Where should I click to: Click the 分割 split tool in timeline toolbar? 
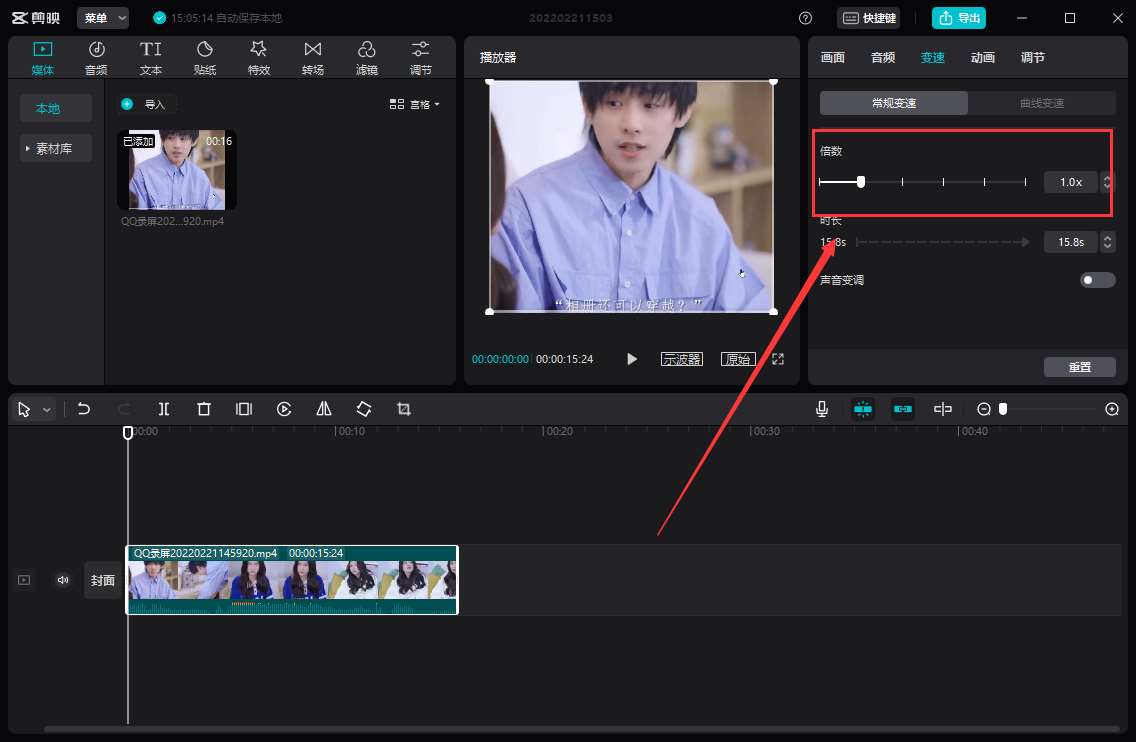164,409
